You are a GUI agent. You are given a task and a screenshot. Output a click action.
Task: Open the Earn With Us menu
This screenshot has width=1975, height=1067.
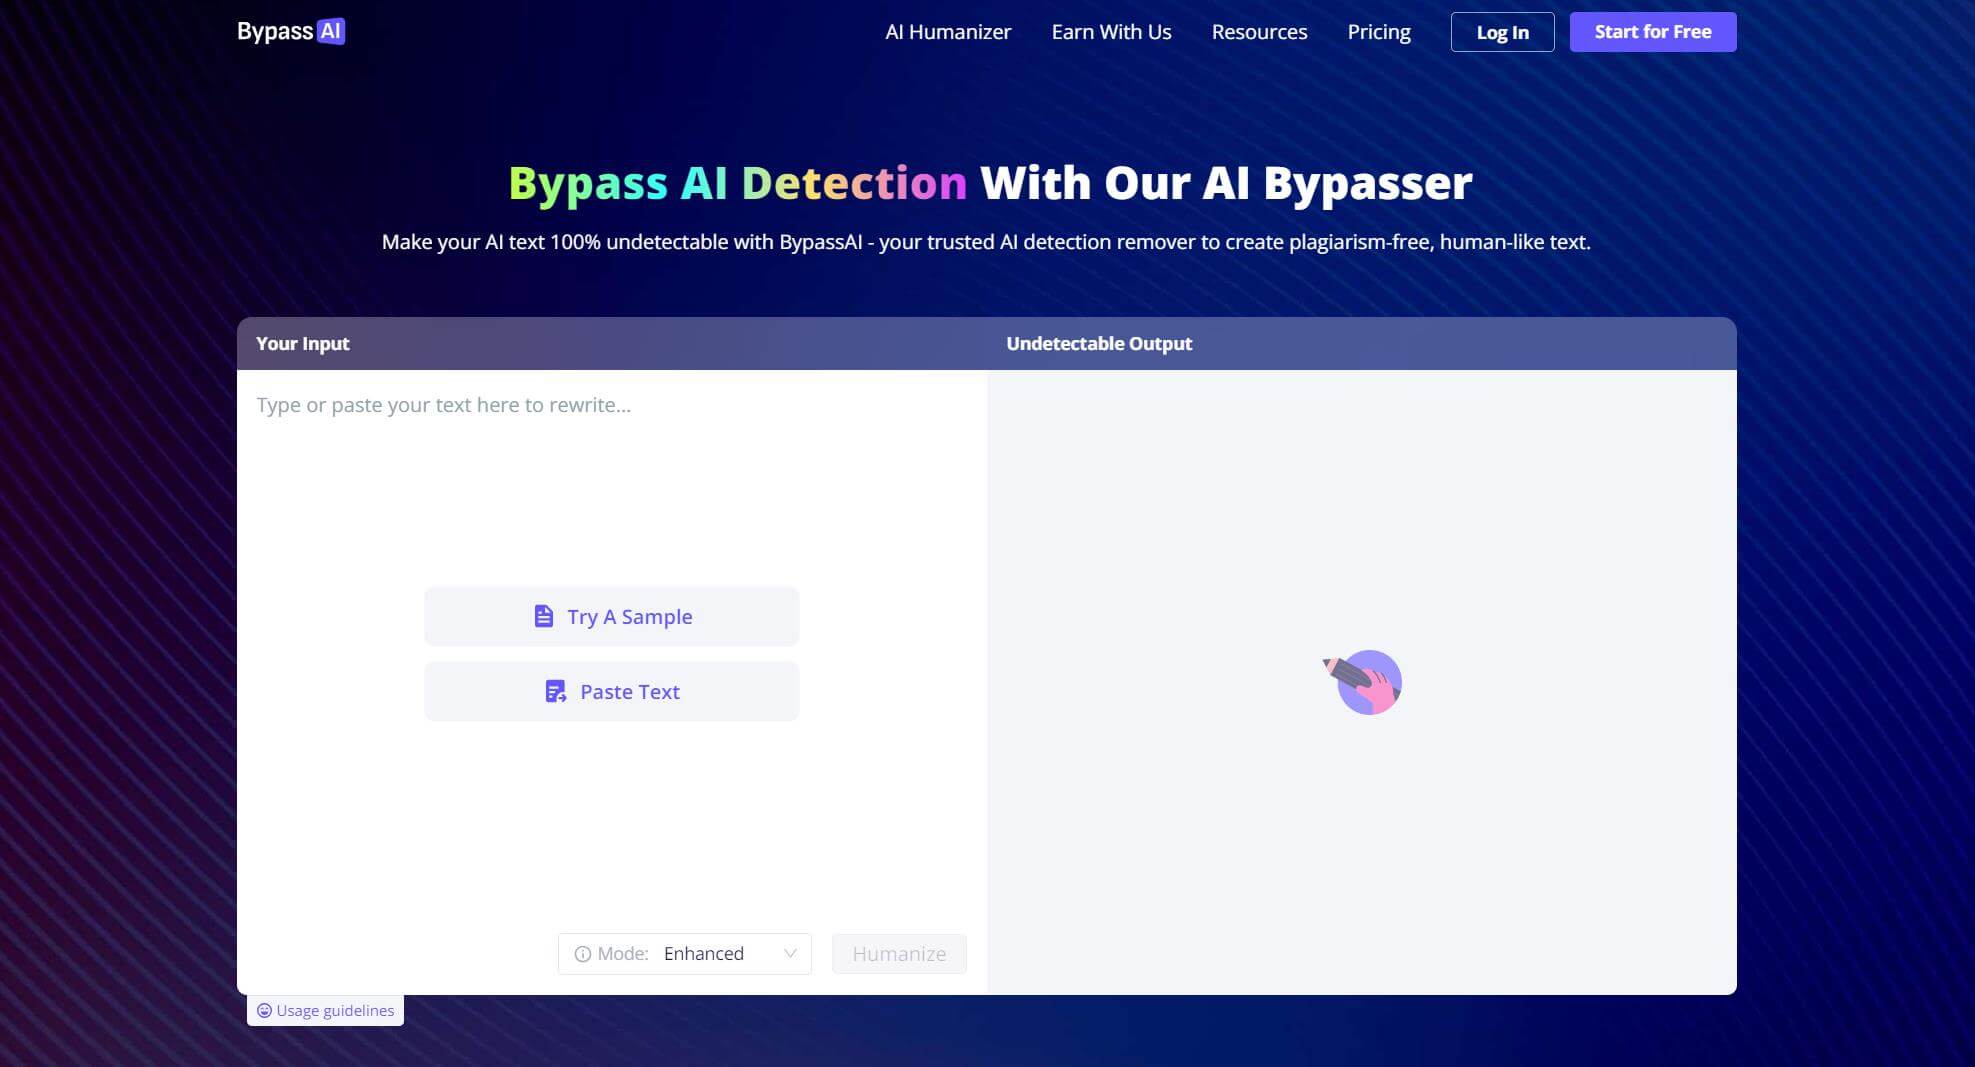click(1111, 32)
